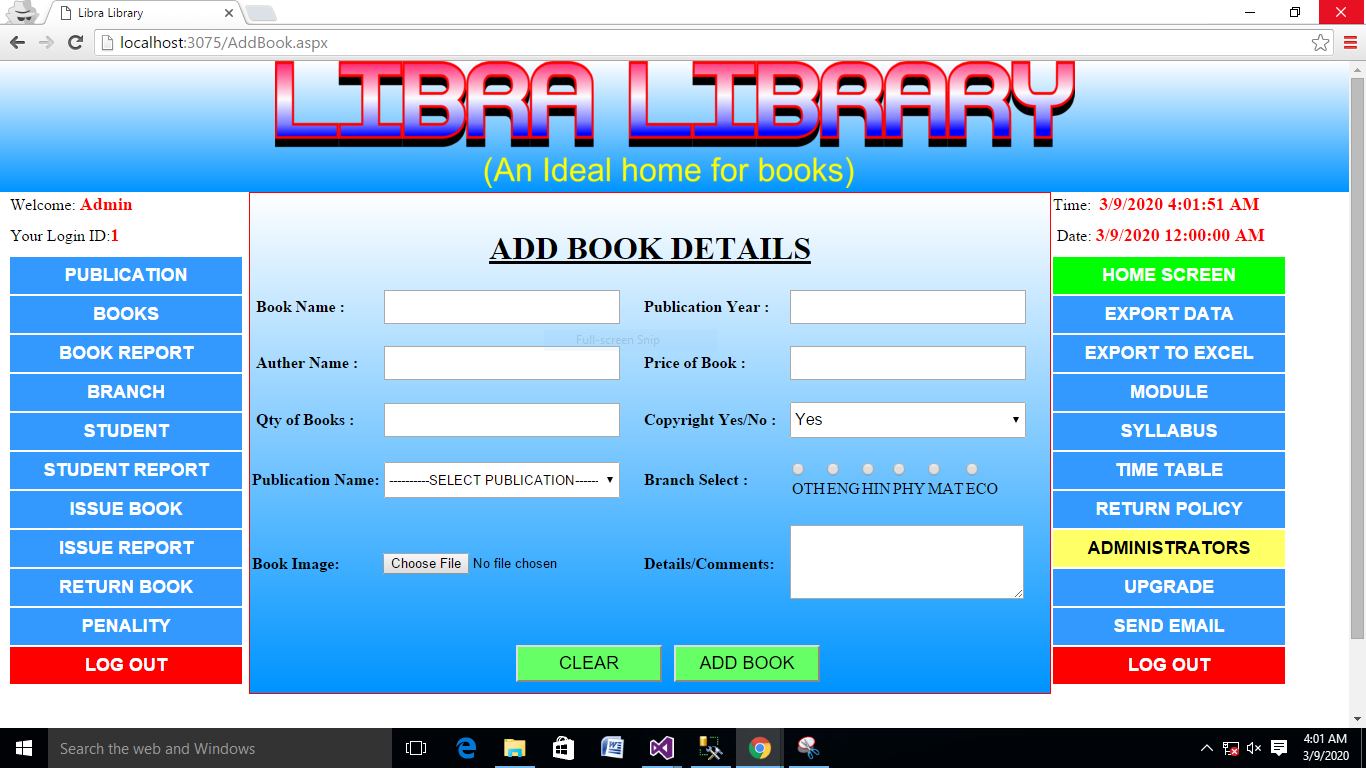1366x768 pixels.
Task: Choose the ECO branch radio button
Action: [972, 469]
